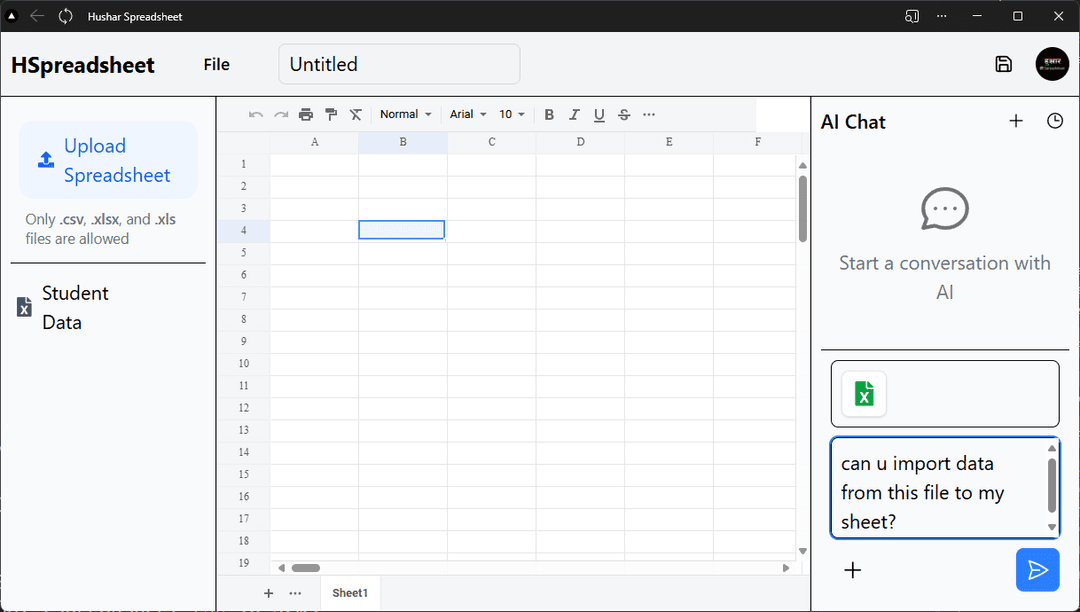The height and width of the screenshot is (612, 1080).
Task: Open chat history clock icon
Action: [x=1055, y=121]
